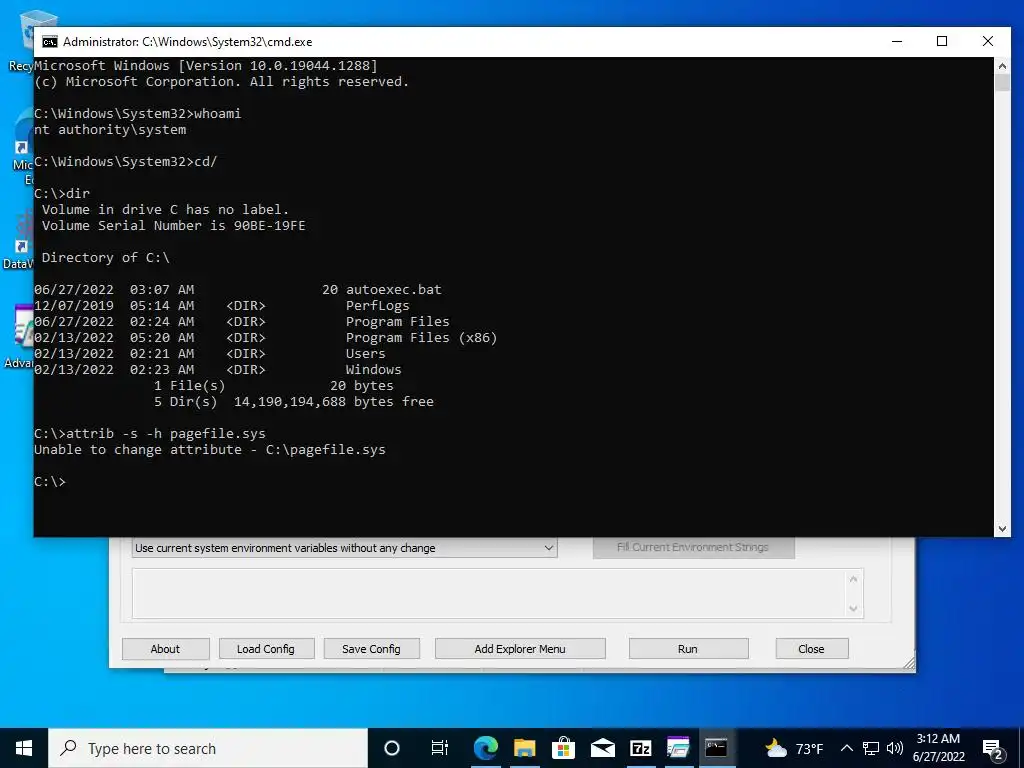Click the 'attrib -s -h pagefile.sys' command
Viewport: 1024px width, 768px height.
[166, 434]
